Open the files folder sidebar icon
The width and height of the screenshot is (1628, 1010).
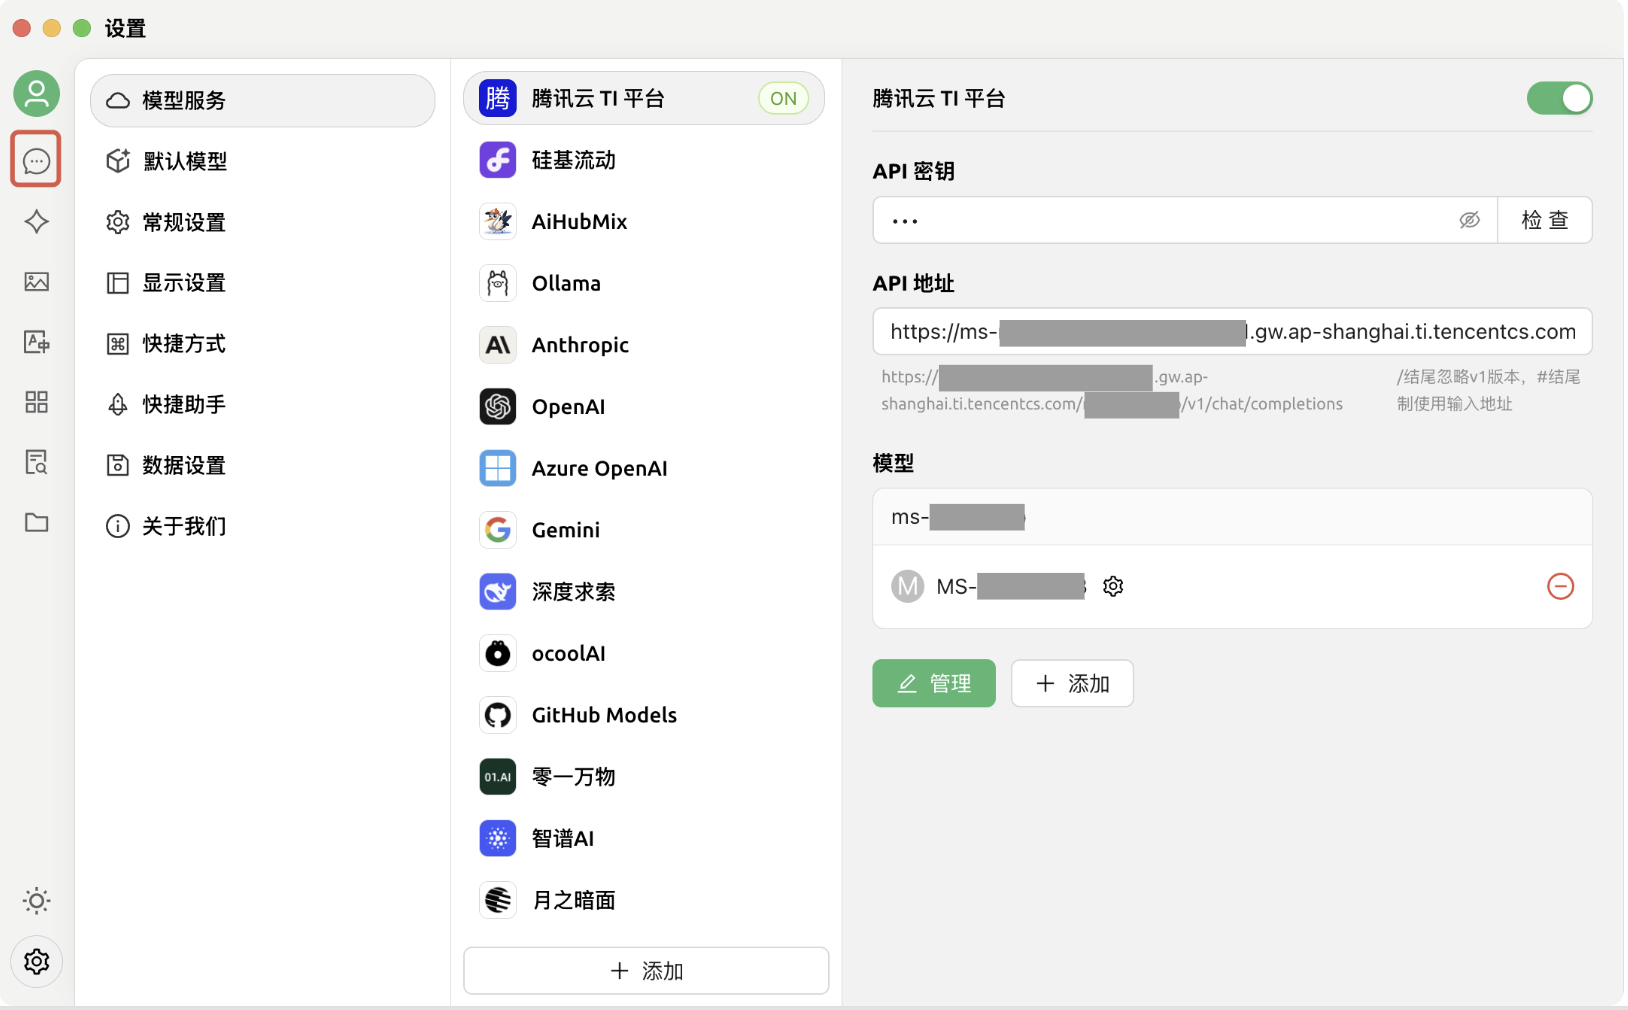(x=36, y=522)
